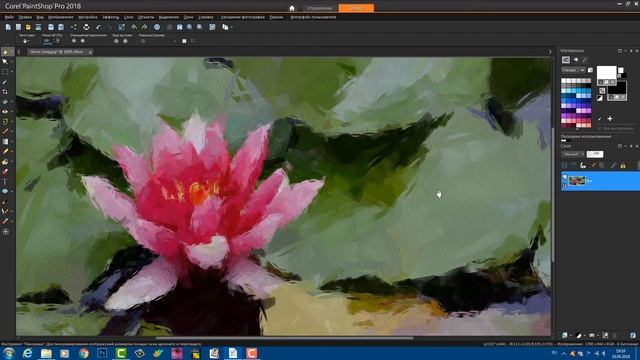Click the Zoom in magnifier icon

click(x=190, y=27)
